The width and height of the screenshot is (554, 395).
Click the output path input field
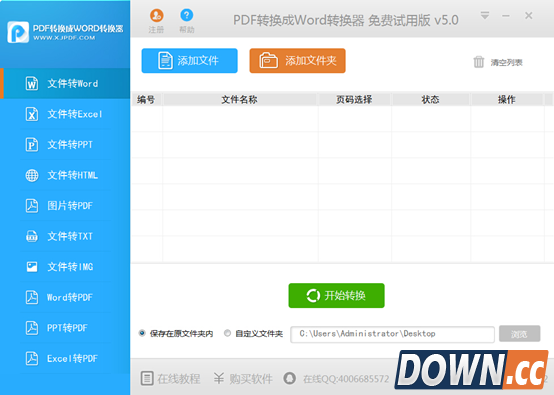tap(392, 334)
